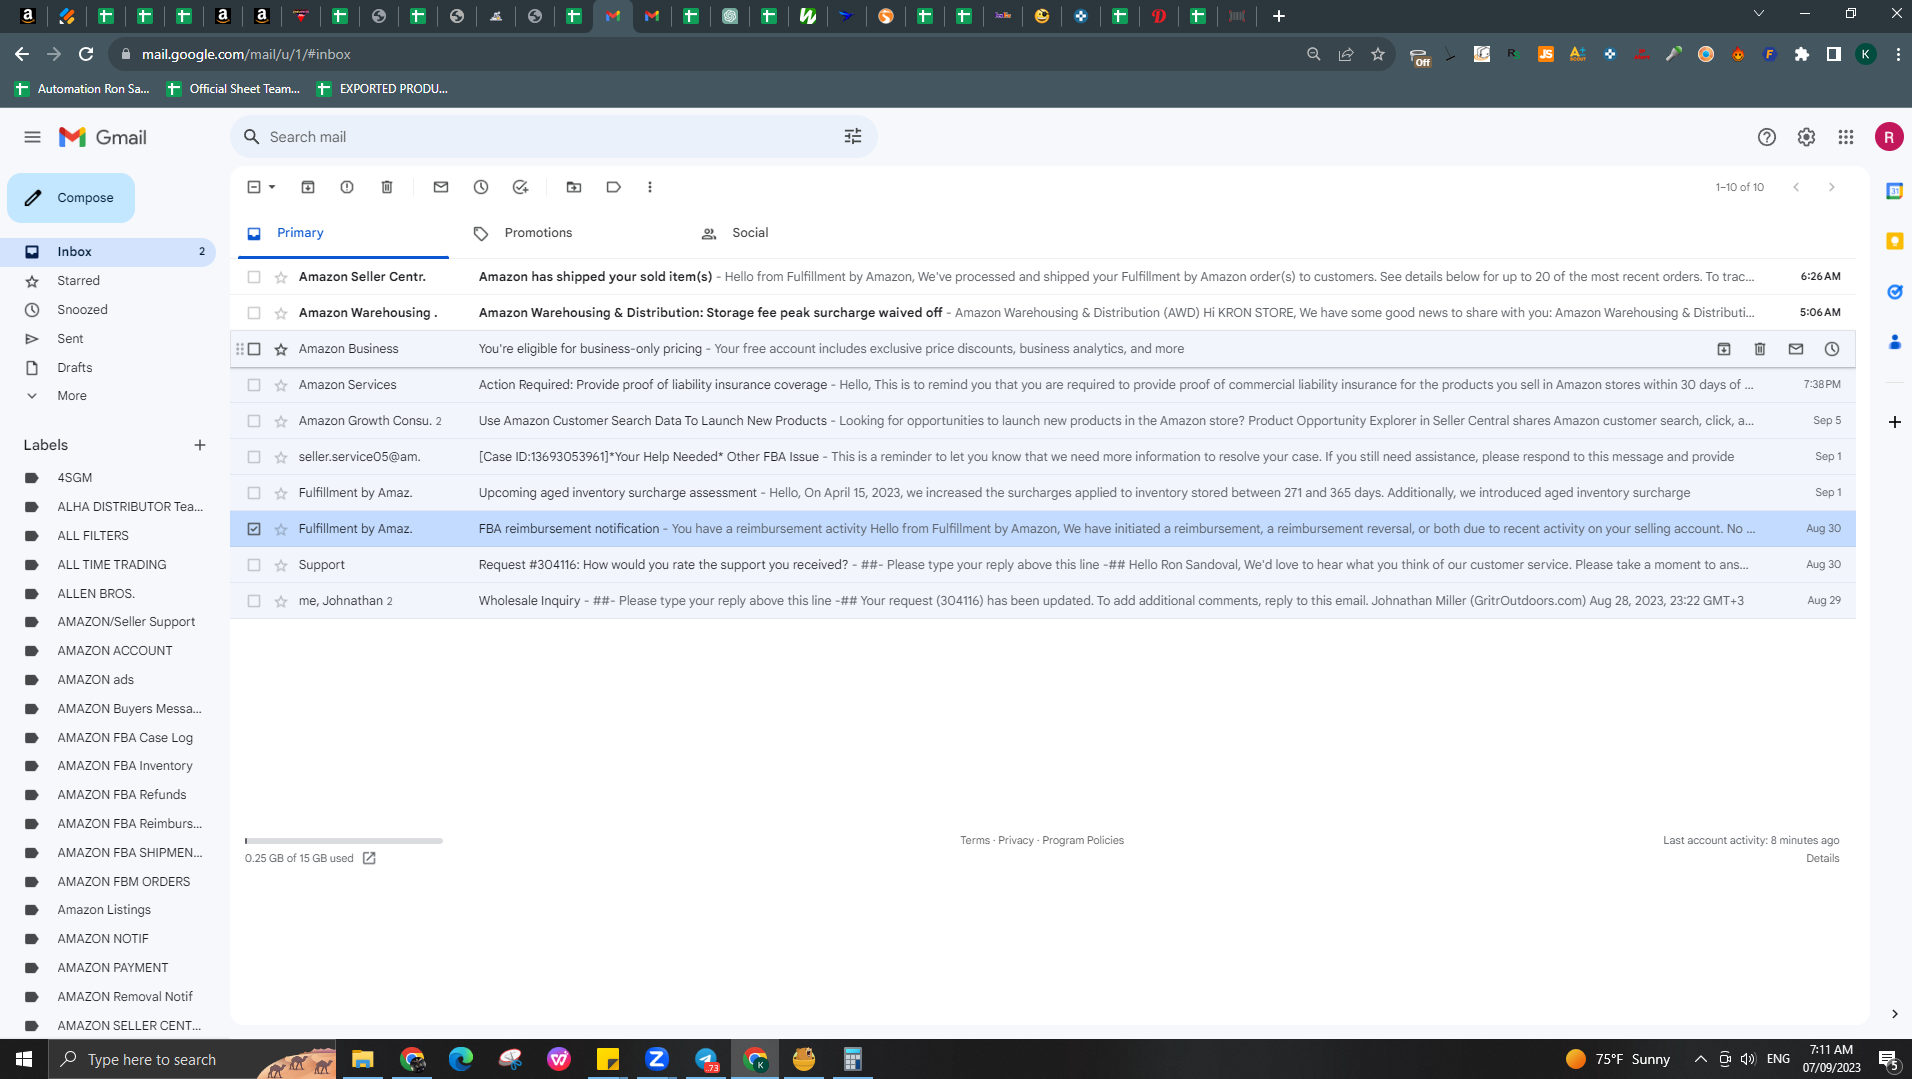Open the Gmail main menu hamburger
1912x1079 pixels.
point(32,137)
